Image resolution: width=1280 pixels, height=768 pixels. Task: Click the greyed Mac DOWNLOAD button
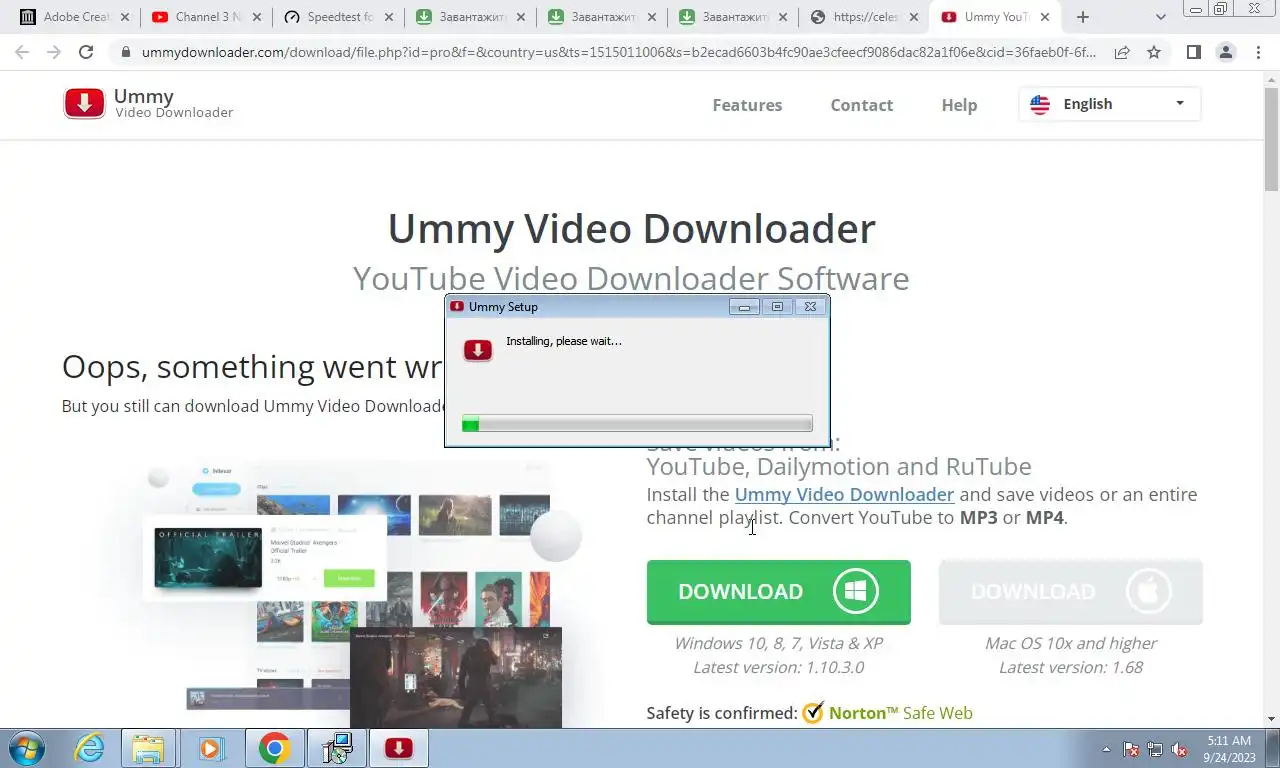(1070, 592)
